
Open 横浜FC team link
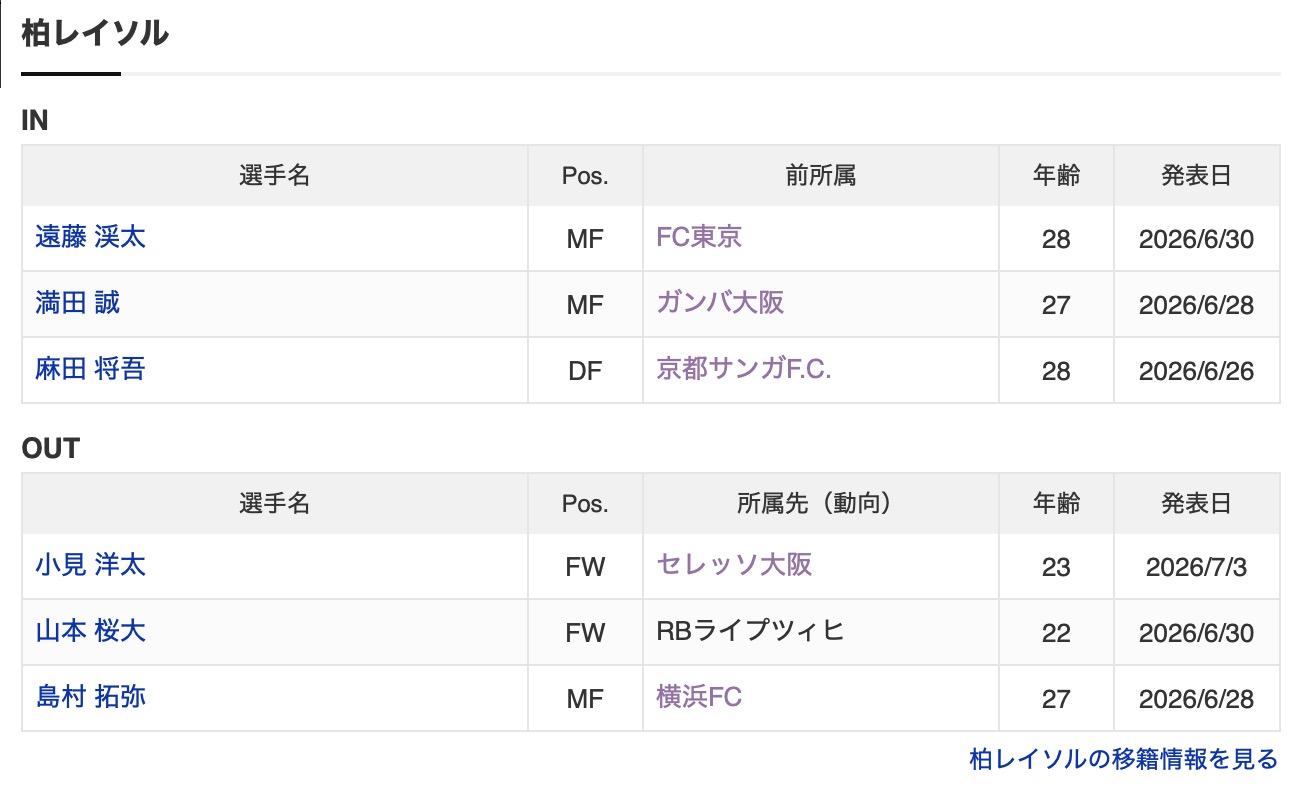[x=699, y=697]
